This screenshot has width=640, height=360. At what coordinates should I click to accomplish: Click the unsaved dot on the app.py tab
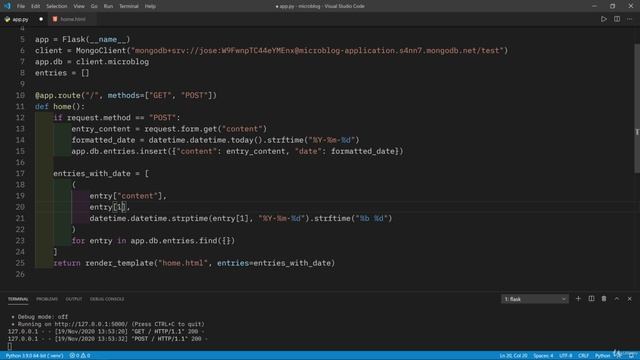[x=41, y=19]
